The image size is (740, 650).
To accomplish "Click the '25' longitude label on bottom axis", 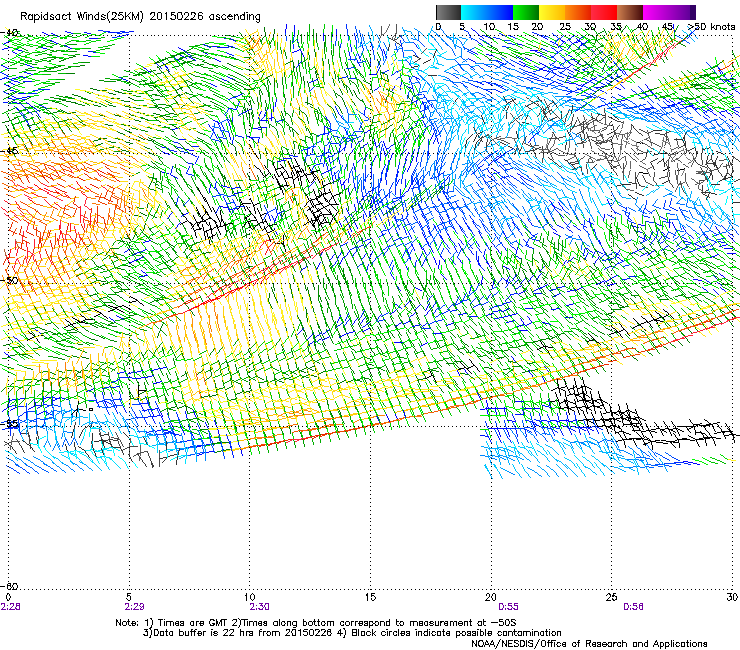I will [x=612, y=597].
